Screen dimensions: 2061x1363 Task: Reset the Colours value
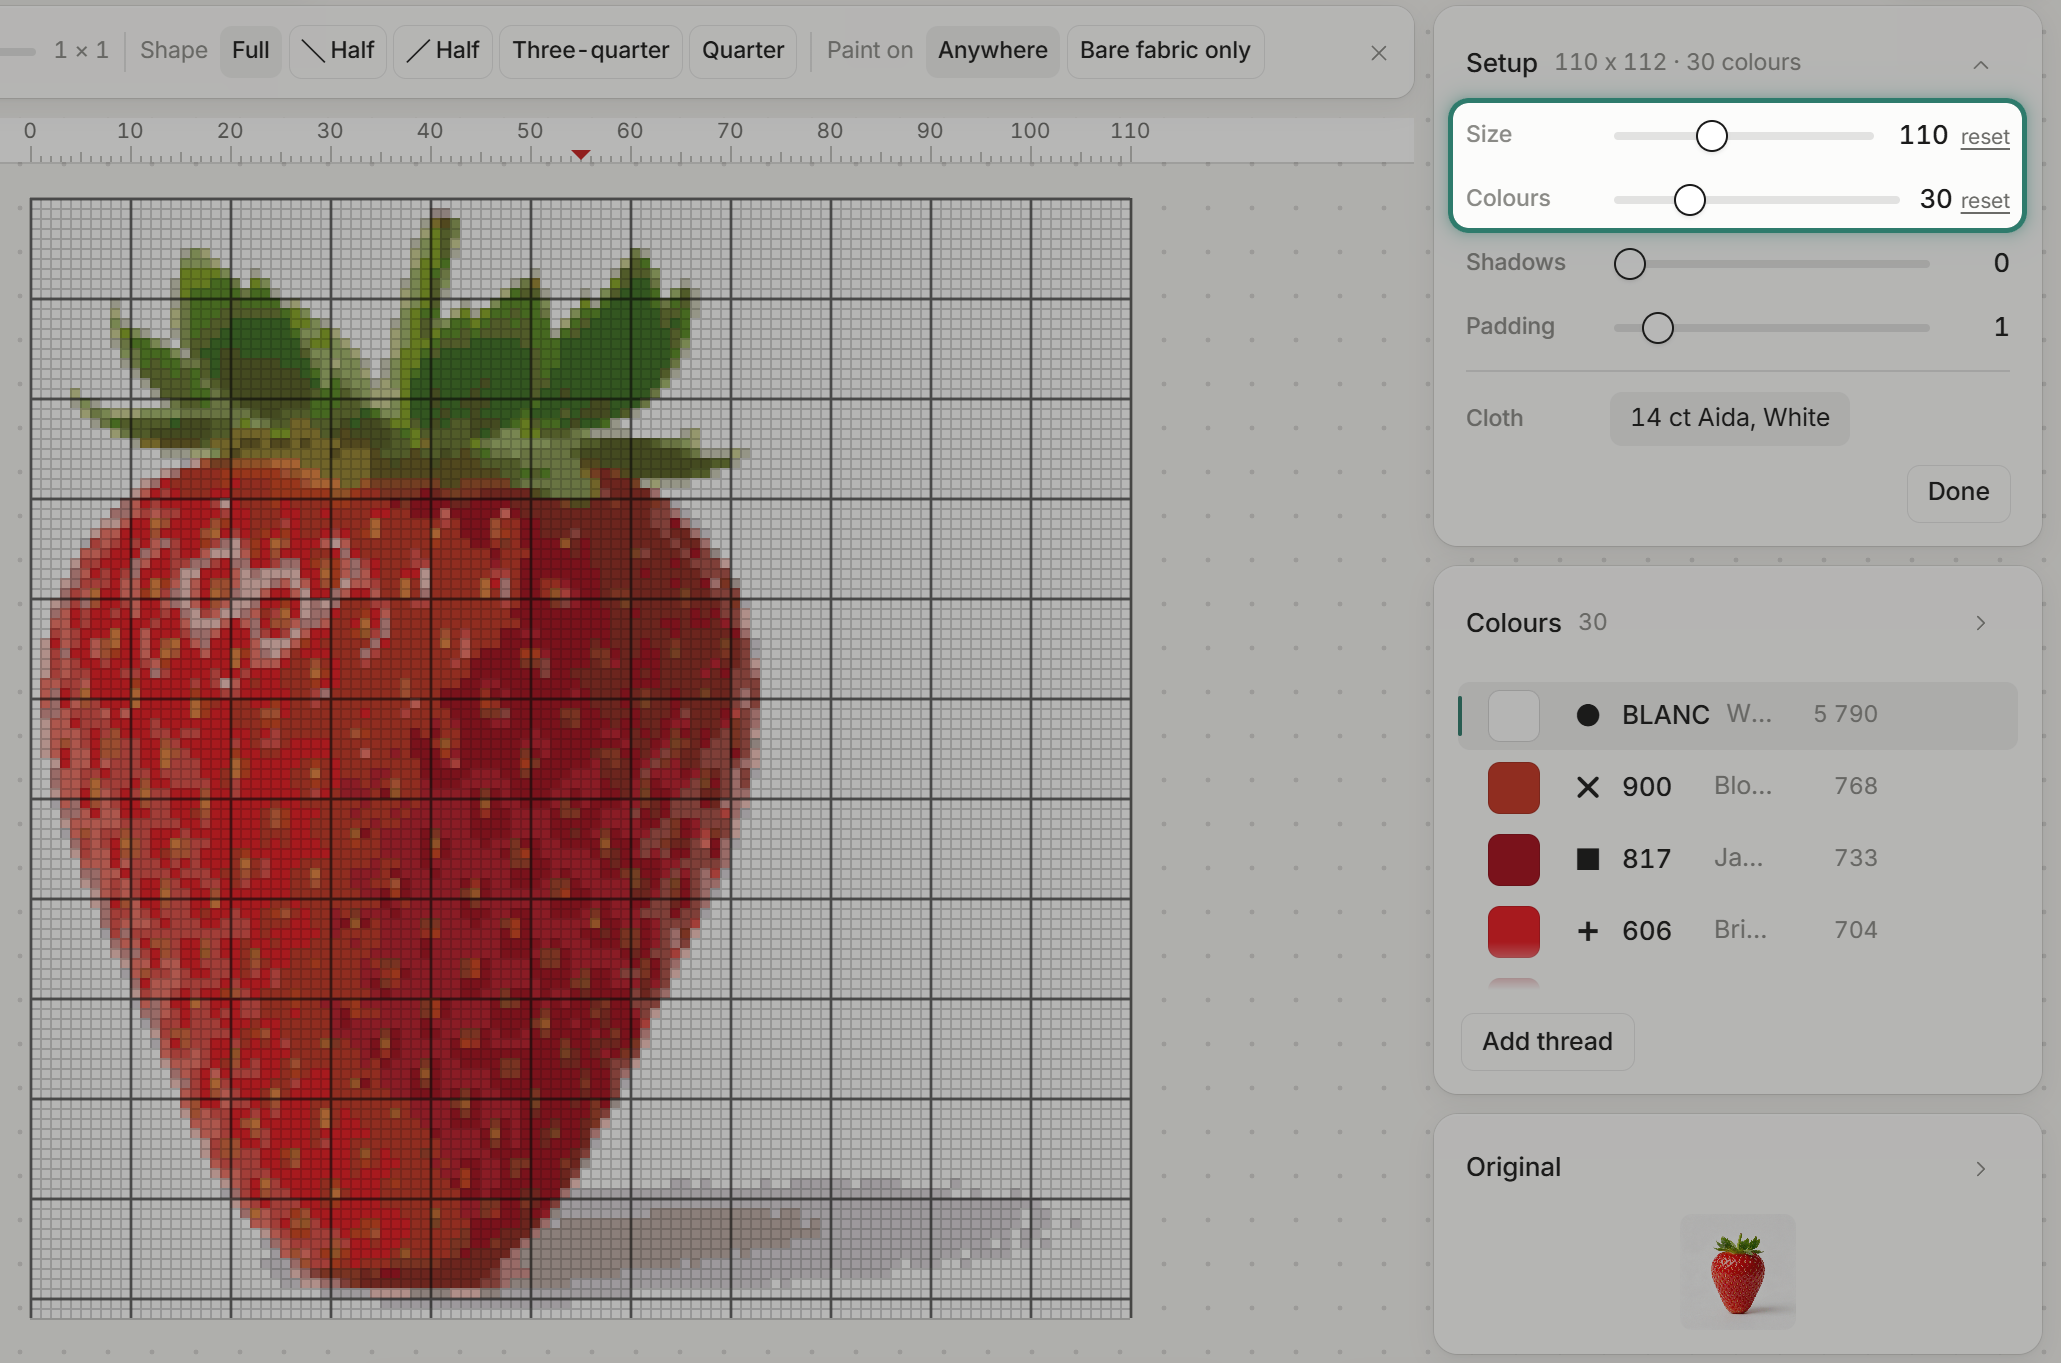tap(1985, 201)
